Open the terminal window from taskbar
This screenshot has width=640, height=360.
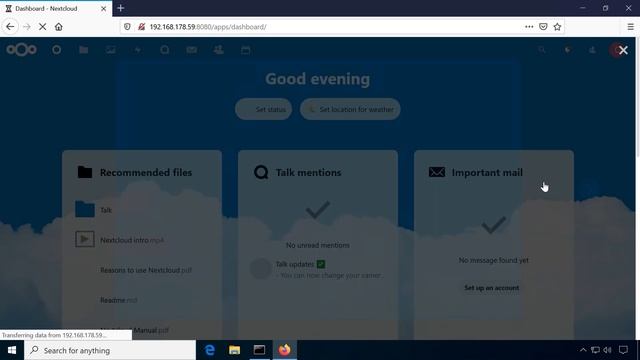(260, 350)
